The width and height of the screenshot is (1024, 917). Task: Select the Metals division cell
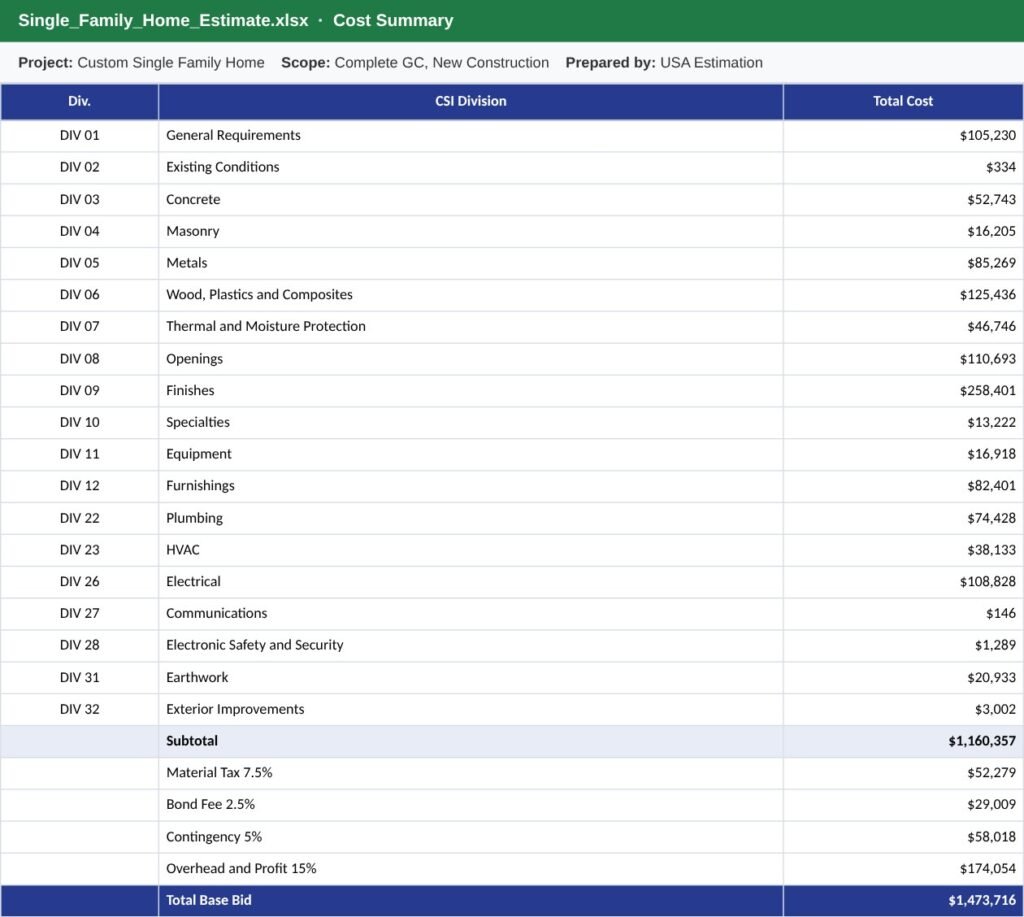[470, 263]
